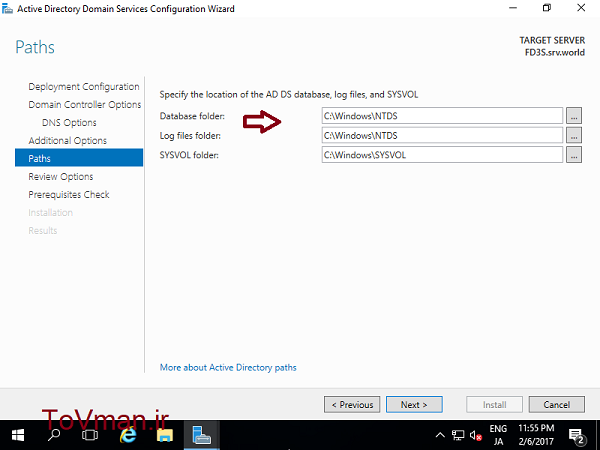Click the Previous button

click(x=352, y=404)
